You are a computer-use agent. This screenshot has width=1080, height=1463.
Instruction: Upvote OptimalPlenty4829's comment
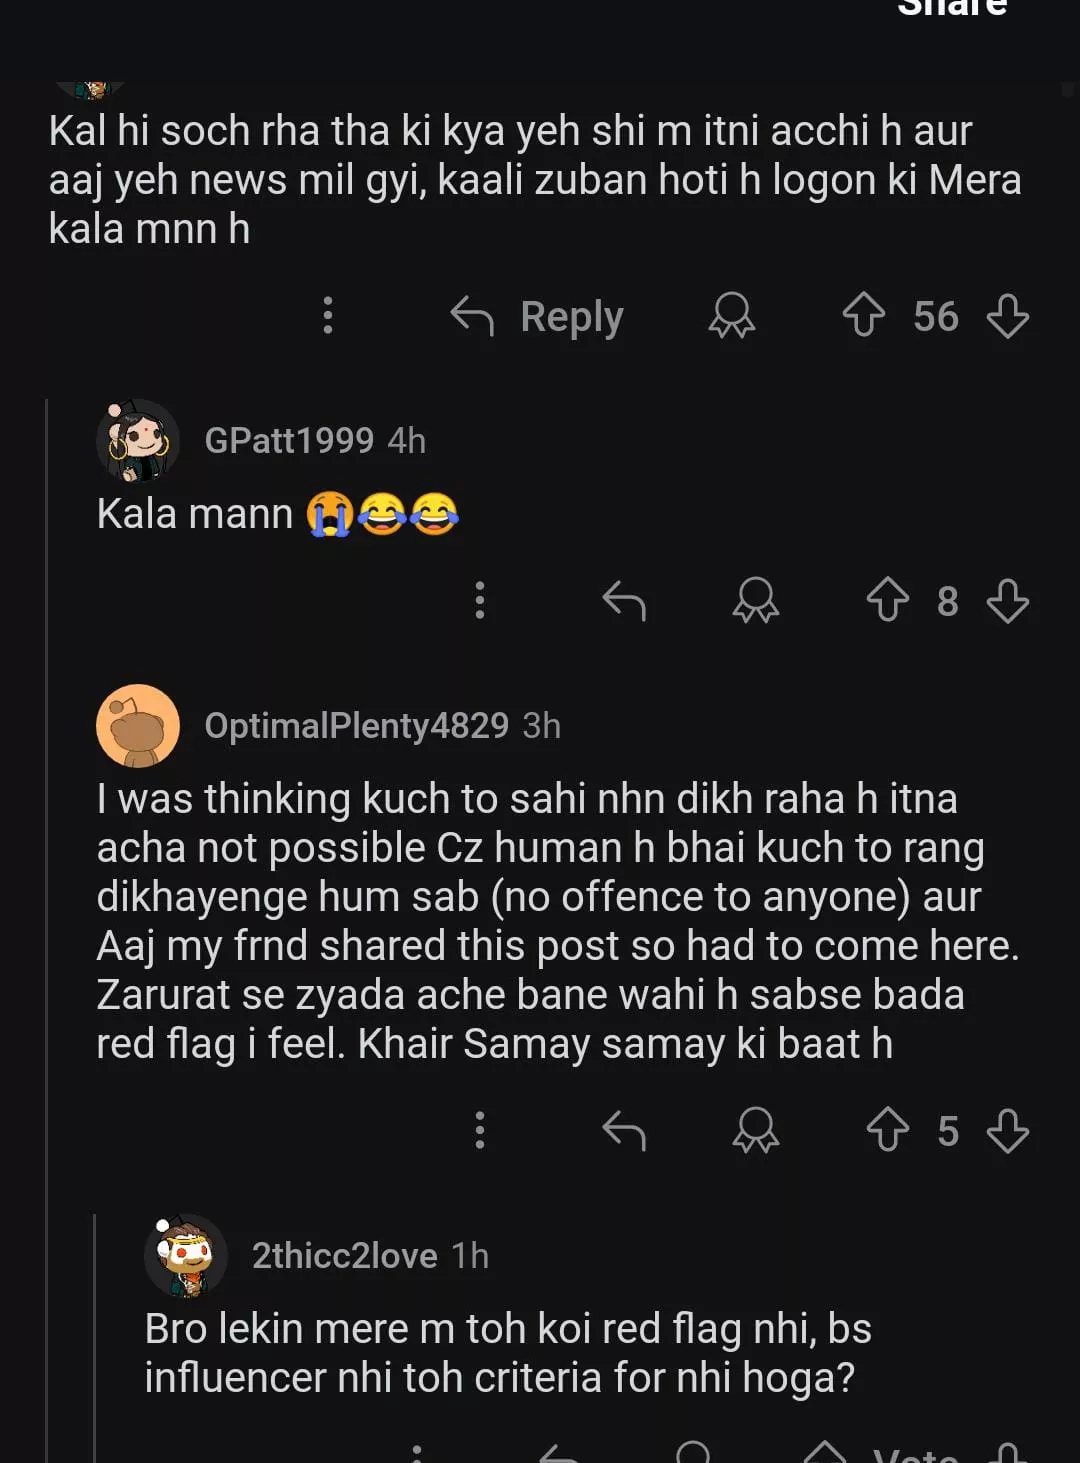(x=887, y=1131)
